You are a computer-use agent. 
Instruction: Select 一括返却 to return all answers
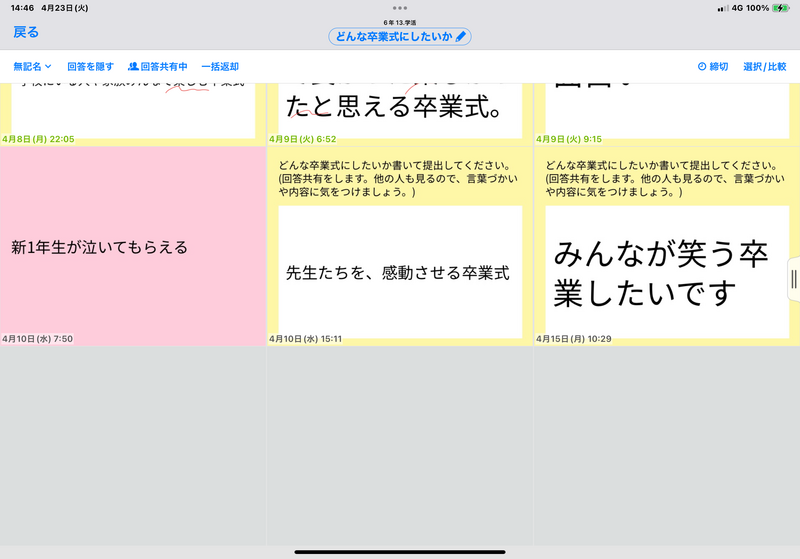220,67
